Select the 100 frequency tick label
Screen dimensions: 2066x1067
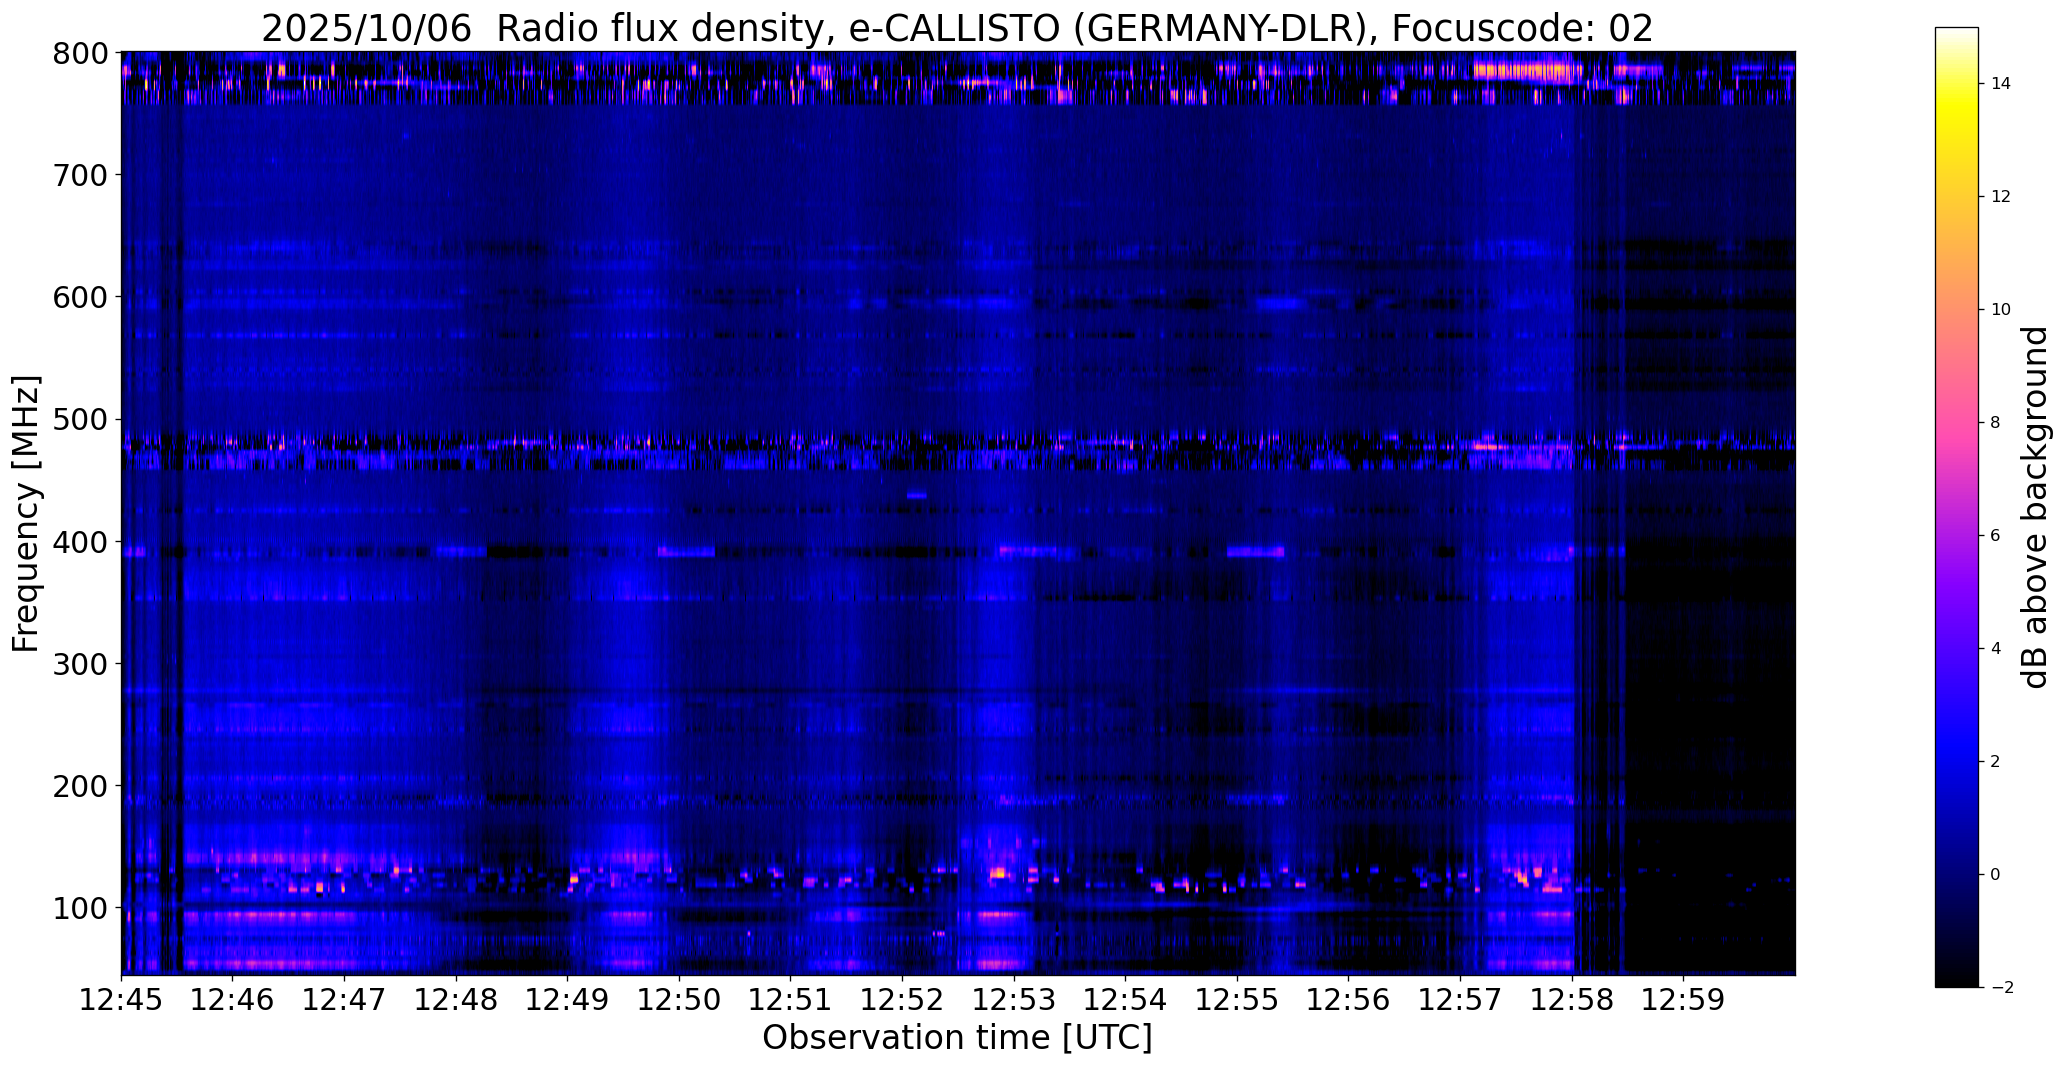click(x=80, y=909)
